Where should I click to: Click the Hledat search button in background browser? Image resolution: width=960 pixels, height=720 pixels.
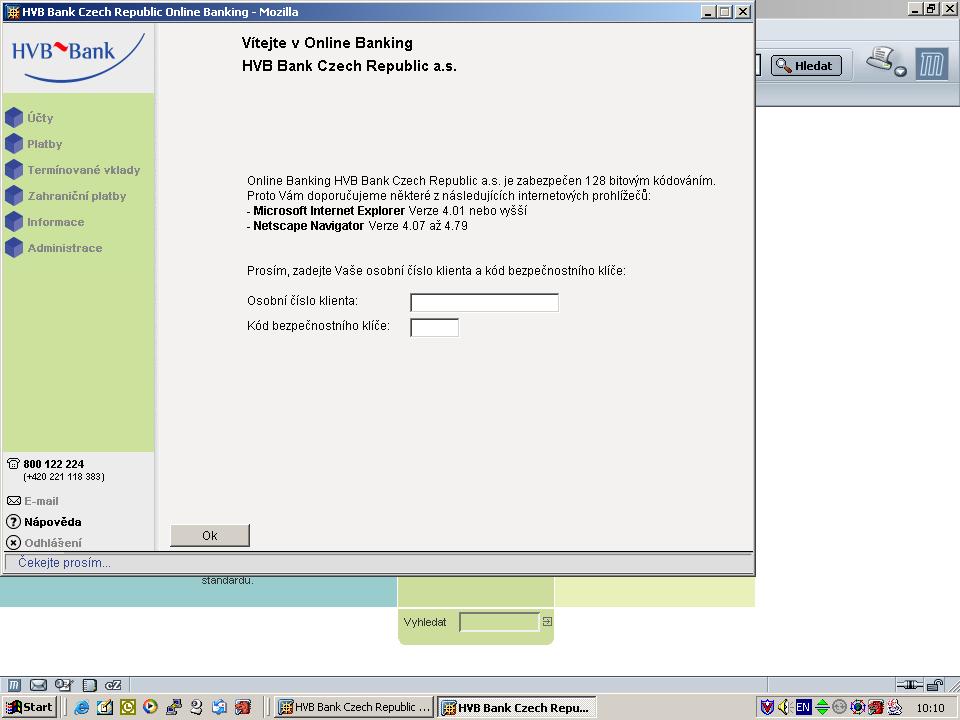click(806, 66)
